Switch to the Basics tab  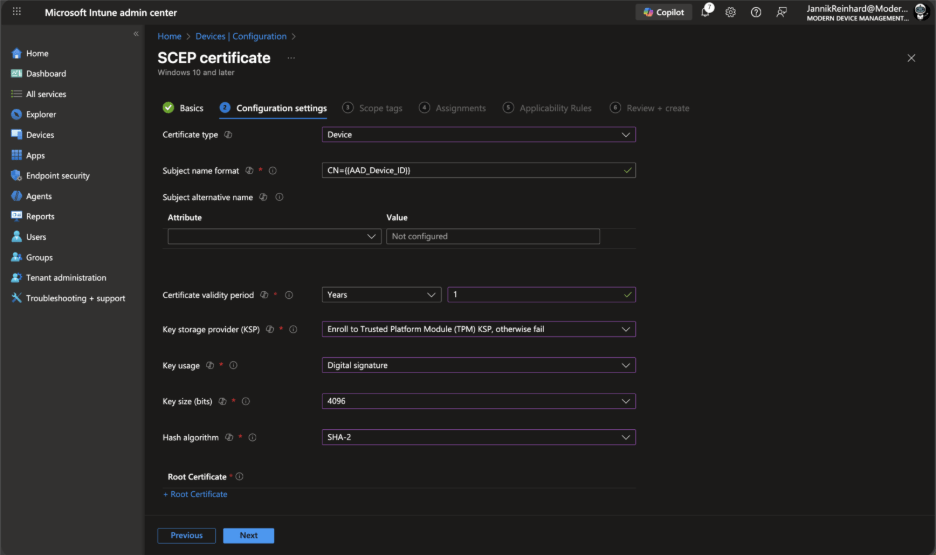183,108
